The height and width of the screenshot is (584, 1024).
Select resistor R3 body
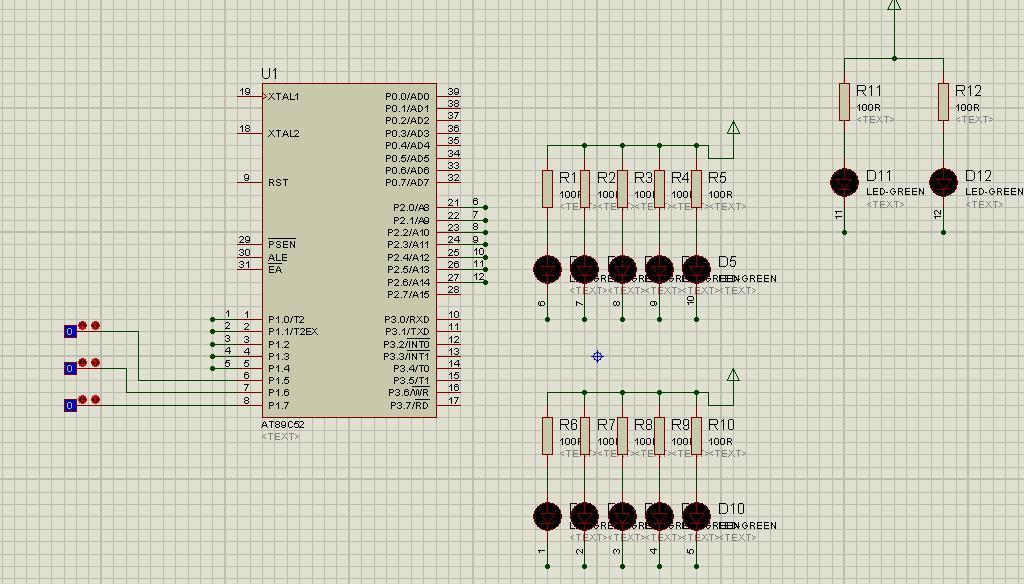[x=622, y=189]
